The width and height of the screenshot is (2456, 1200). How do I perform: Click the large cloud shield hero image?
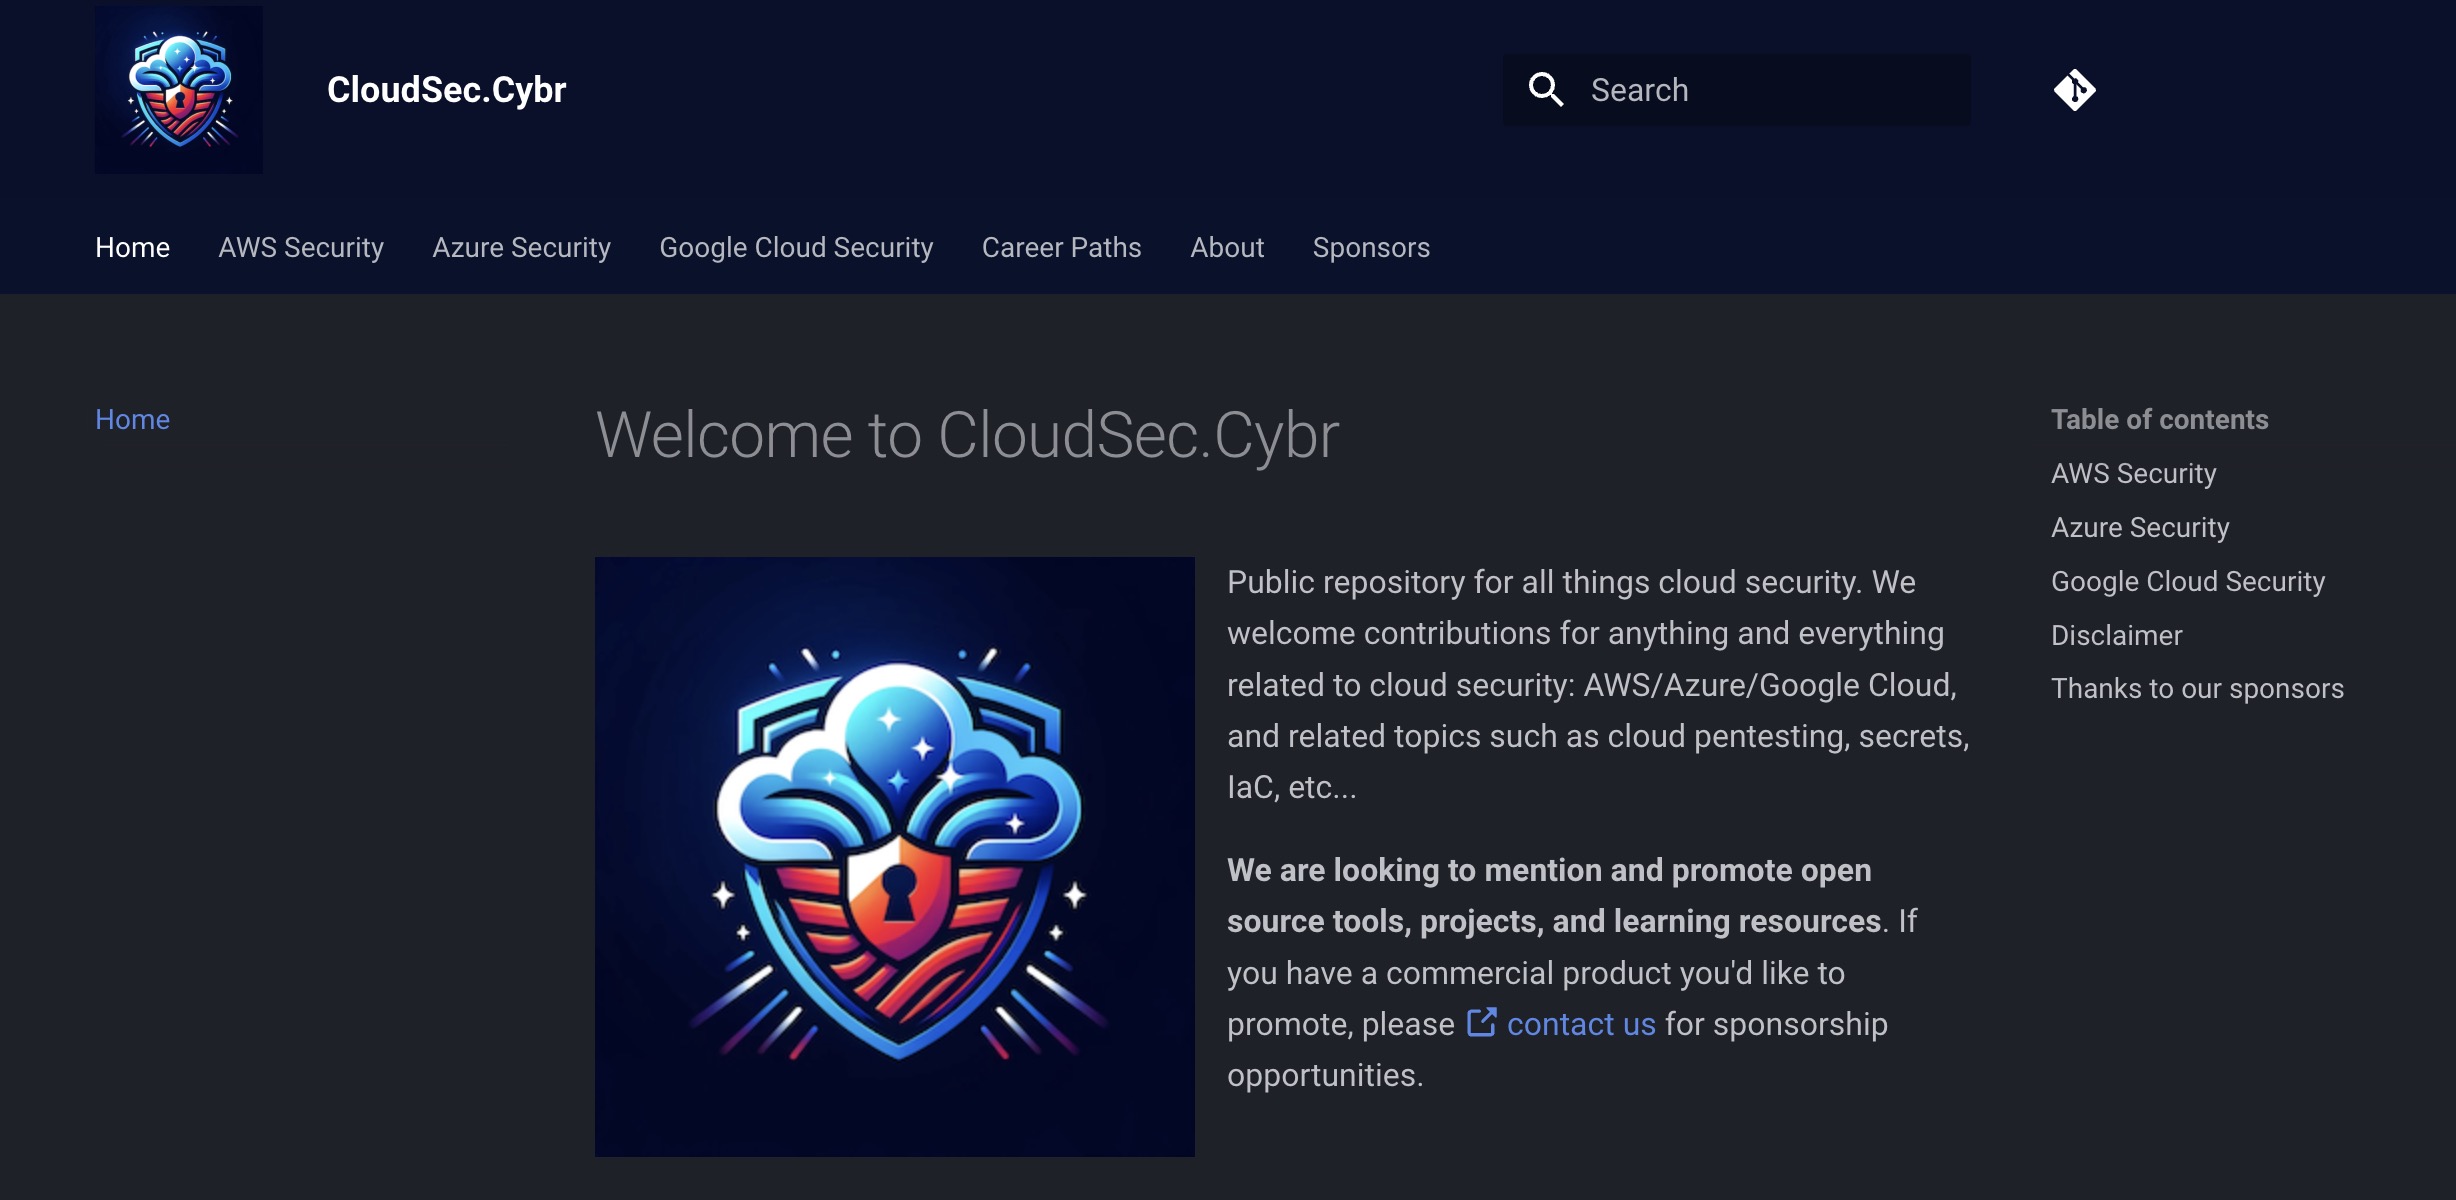click(x=894, y=856)
